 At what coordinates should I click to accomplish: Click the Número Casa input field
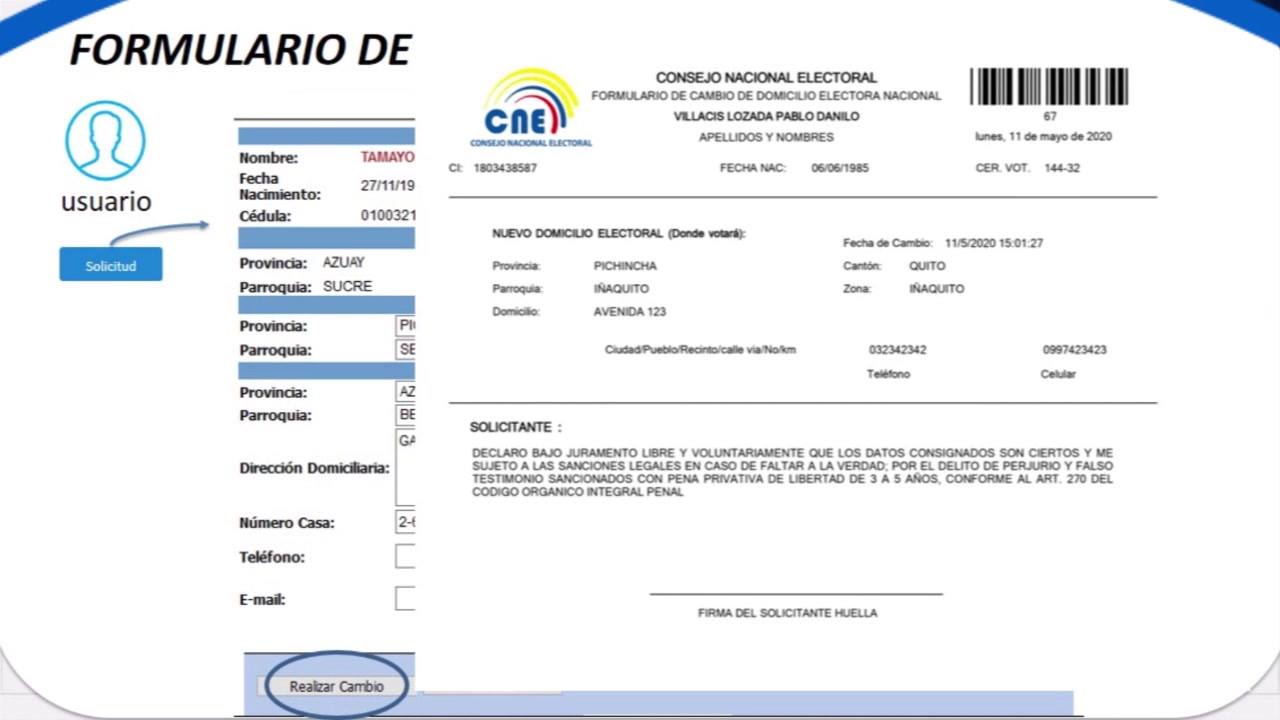click(x=405, y=523)
